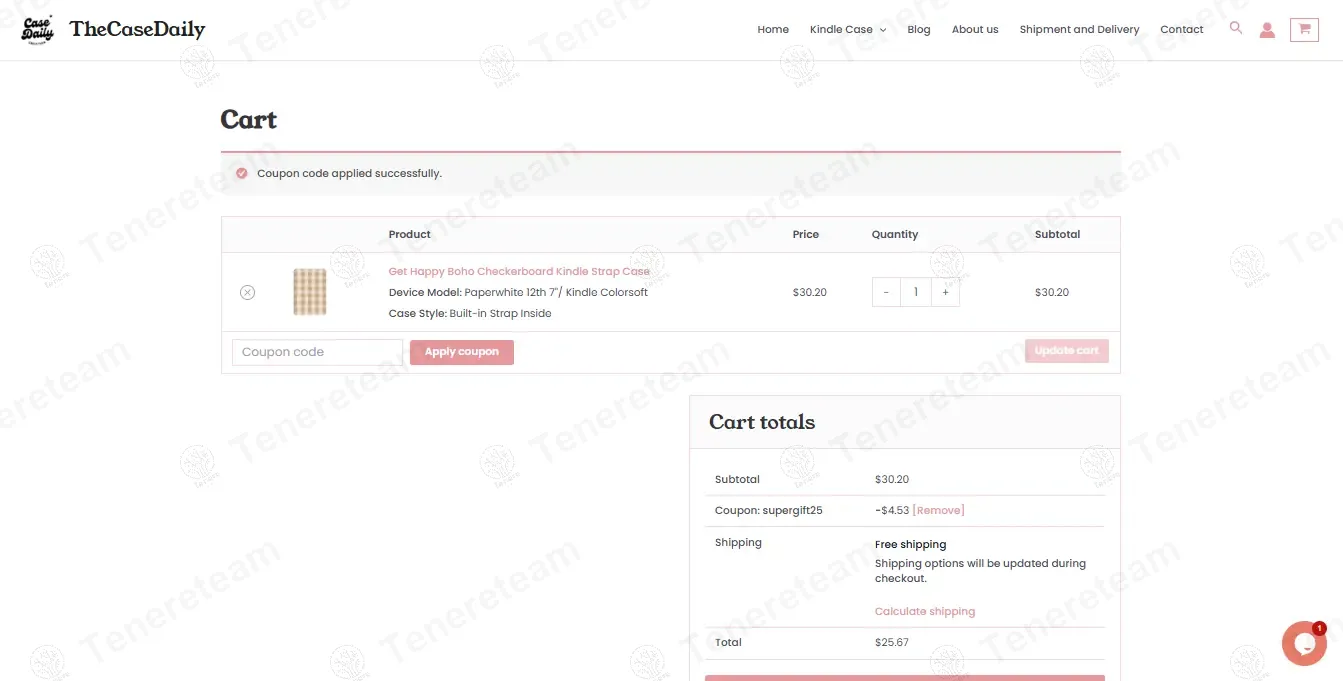Go to the Home menu item

773,30
